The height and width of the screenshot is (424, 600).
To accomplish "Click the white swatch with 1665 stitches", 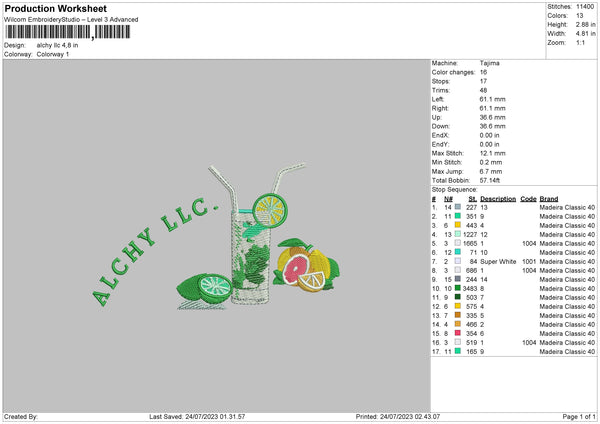I will (458, 243).
